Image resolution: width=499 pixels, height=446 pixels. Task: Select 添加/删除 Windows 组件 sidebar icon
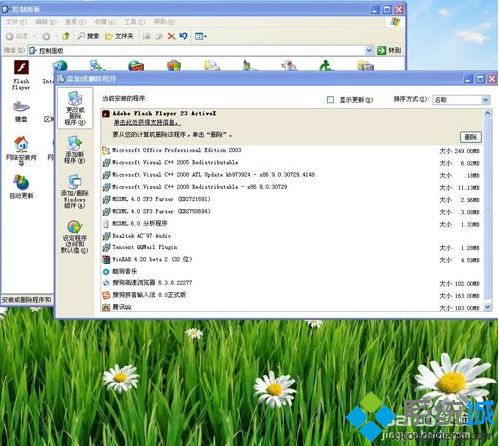(x=74, y=191)
